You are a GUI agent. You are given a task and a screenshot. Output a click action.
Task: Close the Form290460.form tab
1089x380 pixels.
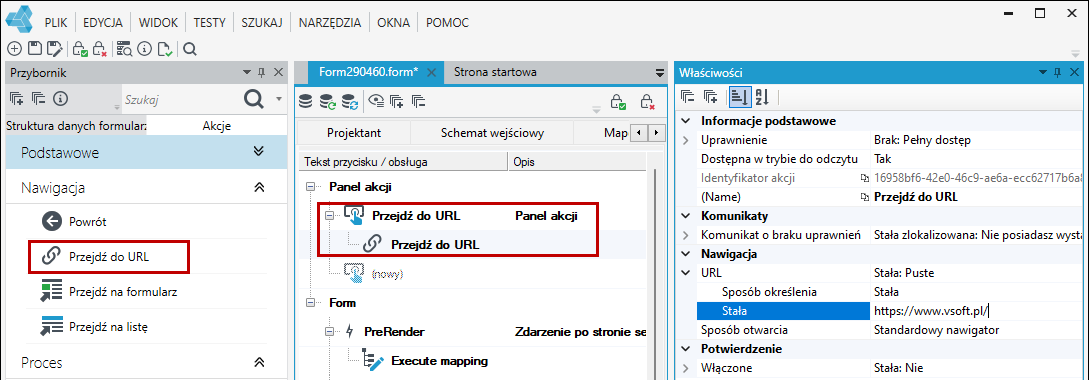coord(431,72)
